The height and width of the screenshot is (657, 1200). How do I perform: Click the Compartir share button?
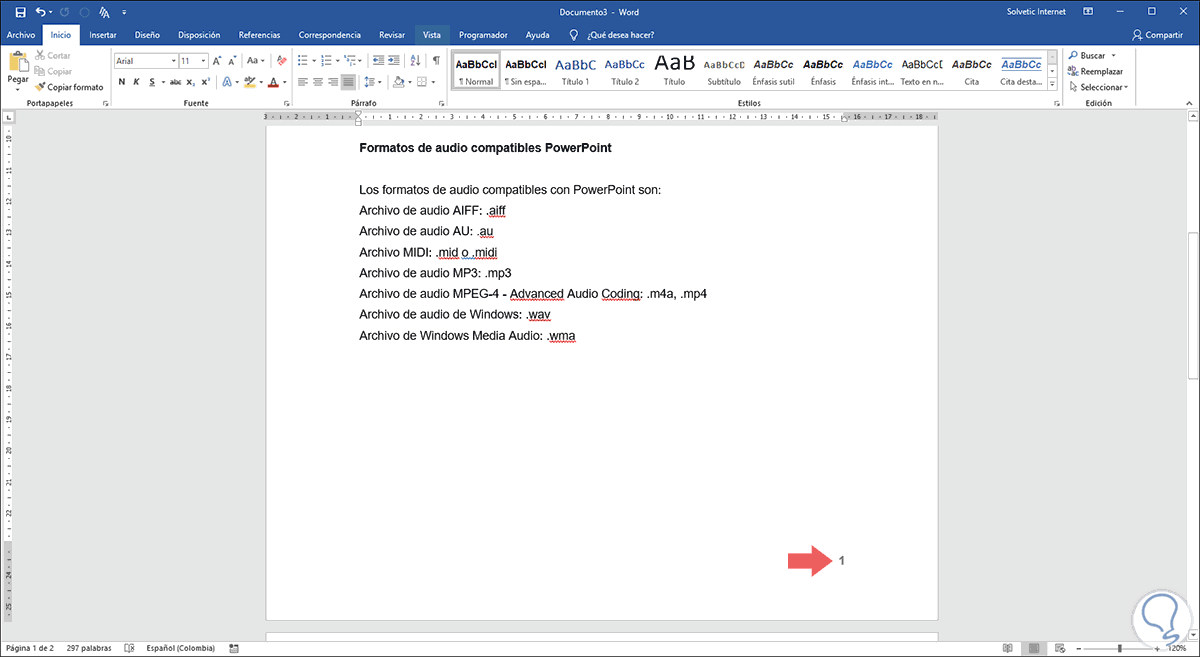click(1156, 34)
